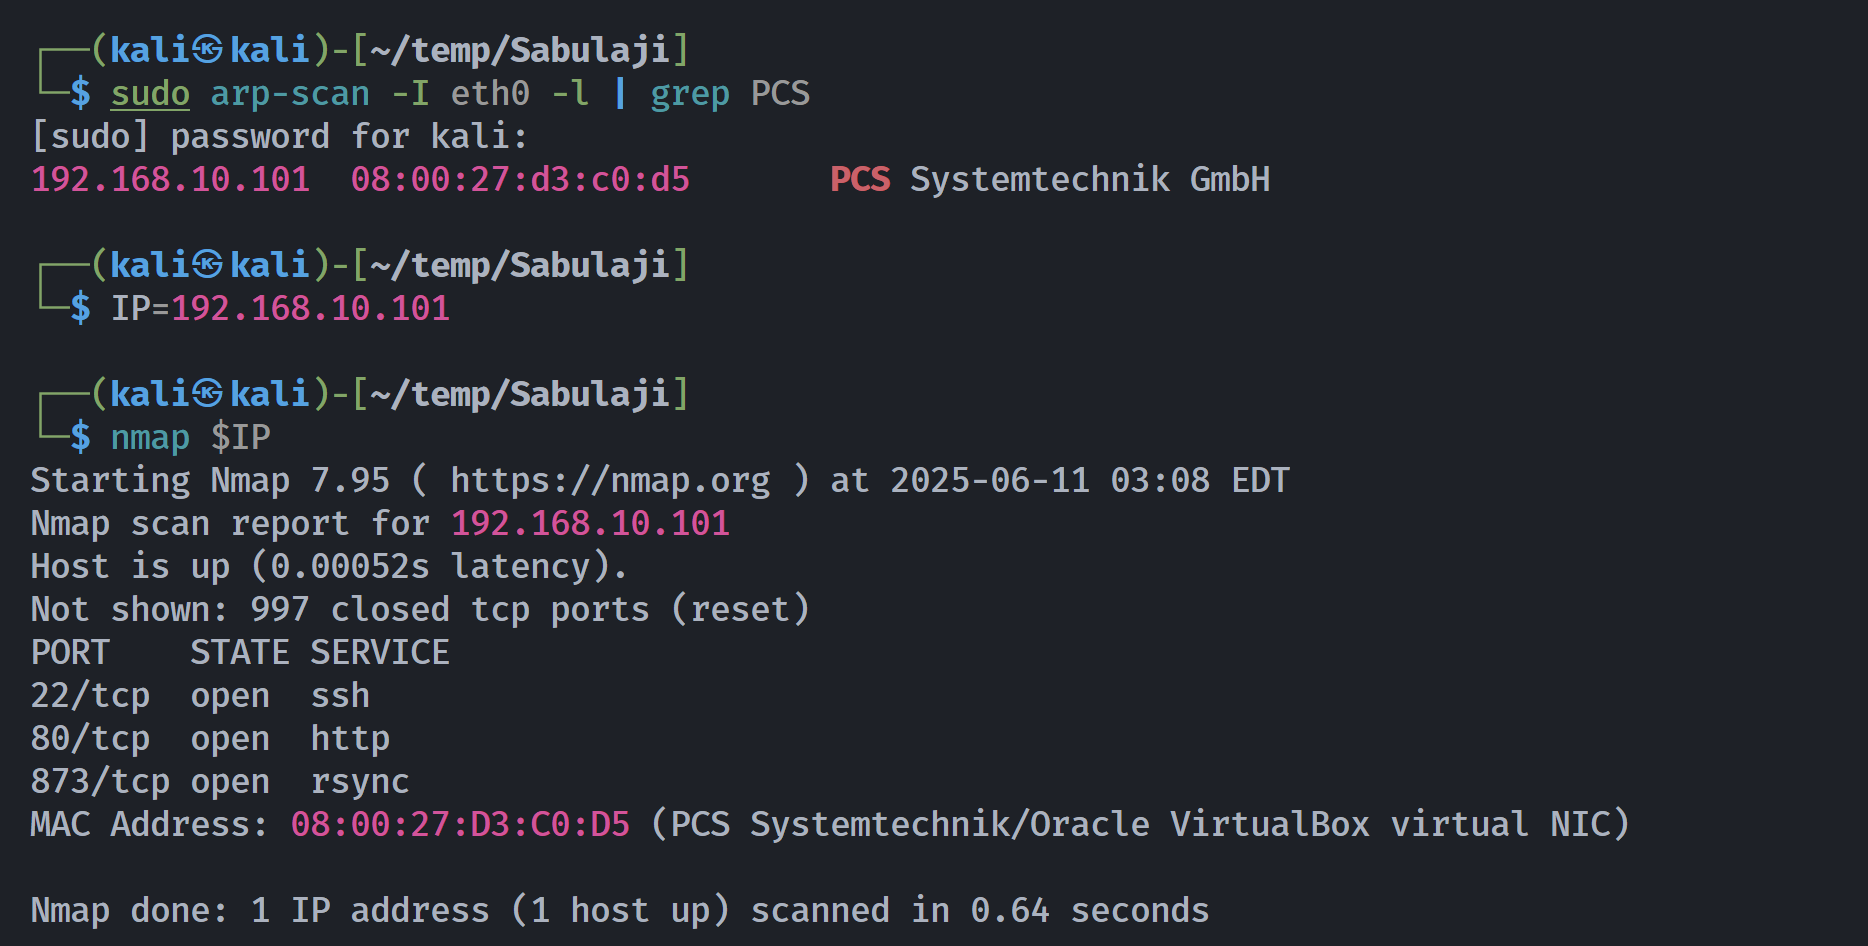Click the underlined sudo command

click(150, 94)
